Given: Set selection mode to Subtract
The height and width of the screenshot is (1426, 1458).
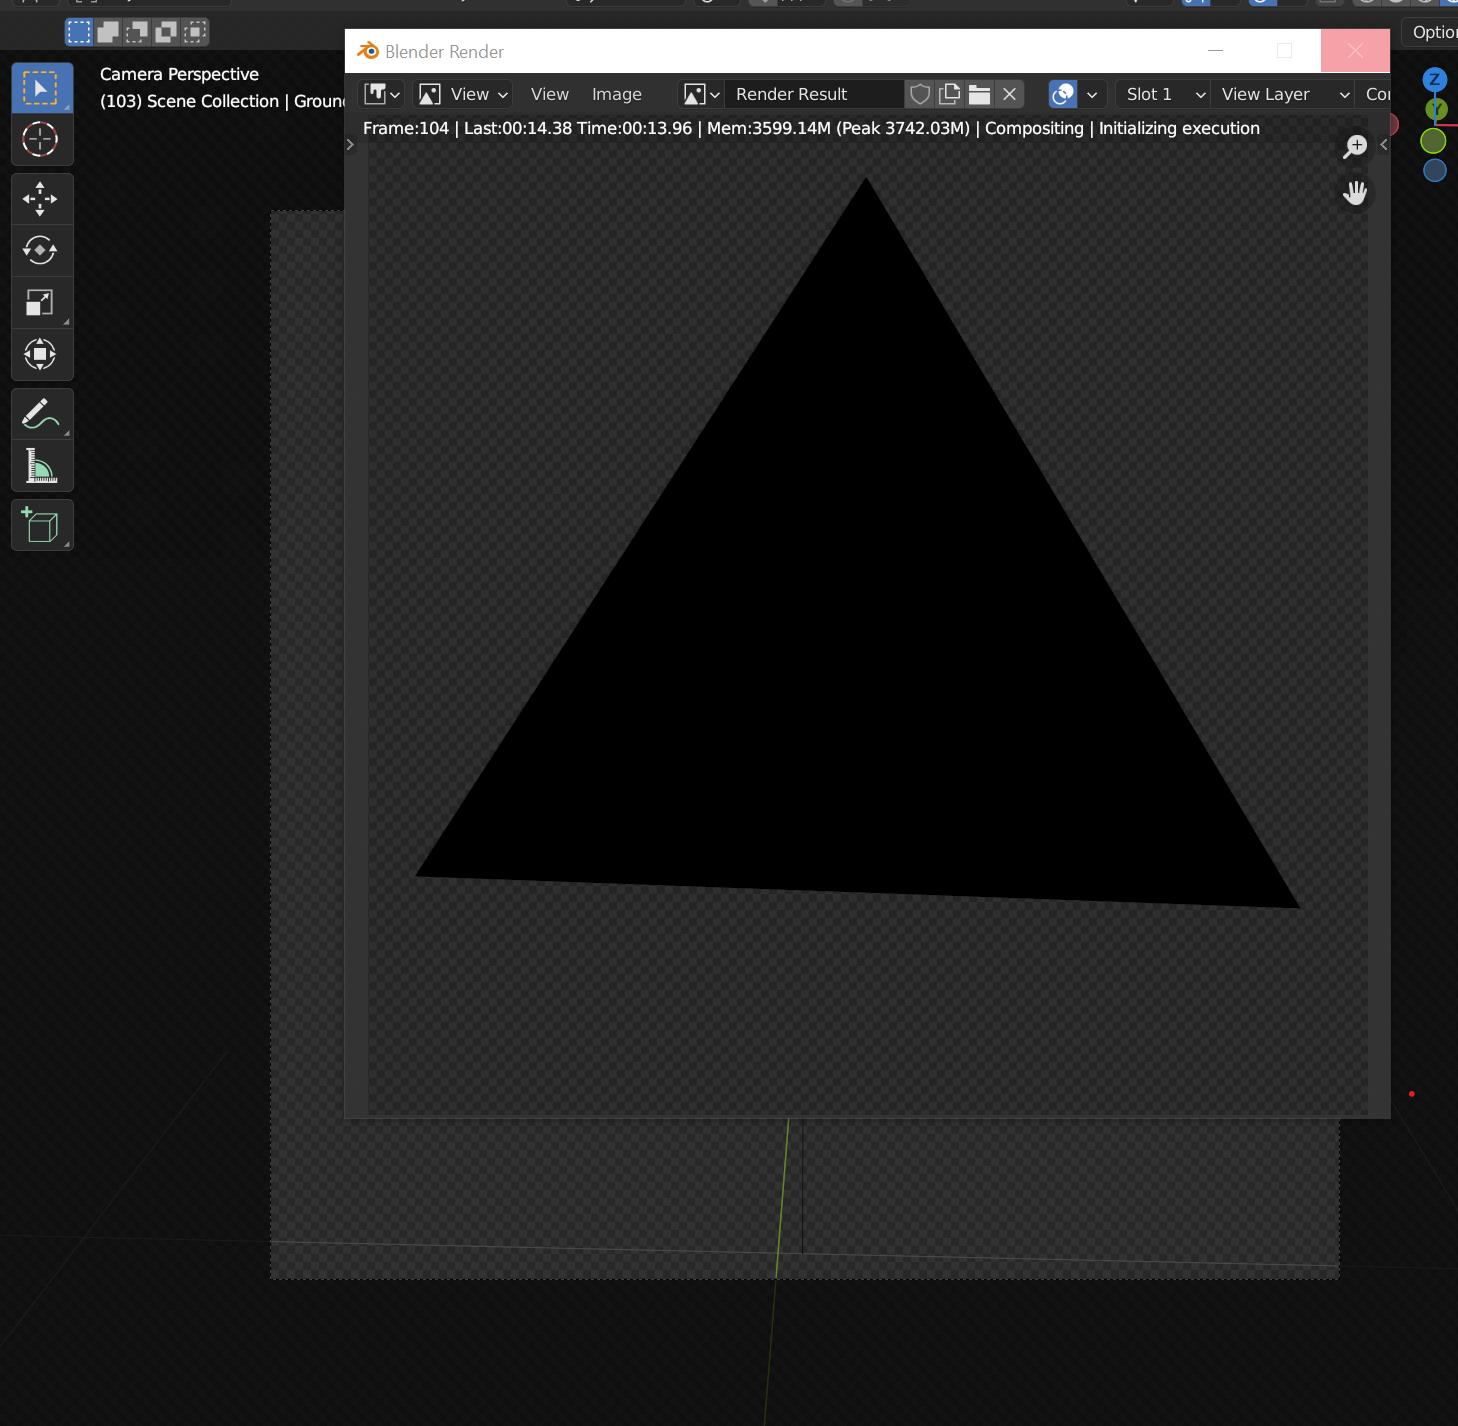Looking at the screenshot, I should 137,32.
